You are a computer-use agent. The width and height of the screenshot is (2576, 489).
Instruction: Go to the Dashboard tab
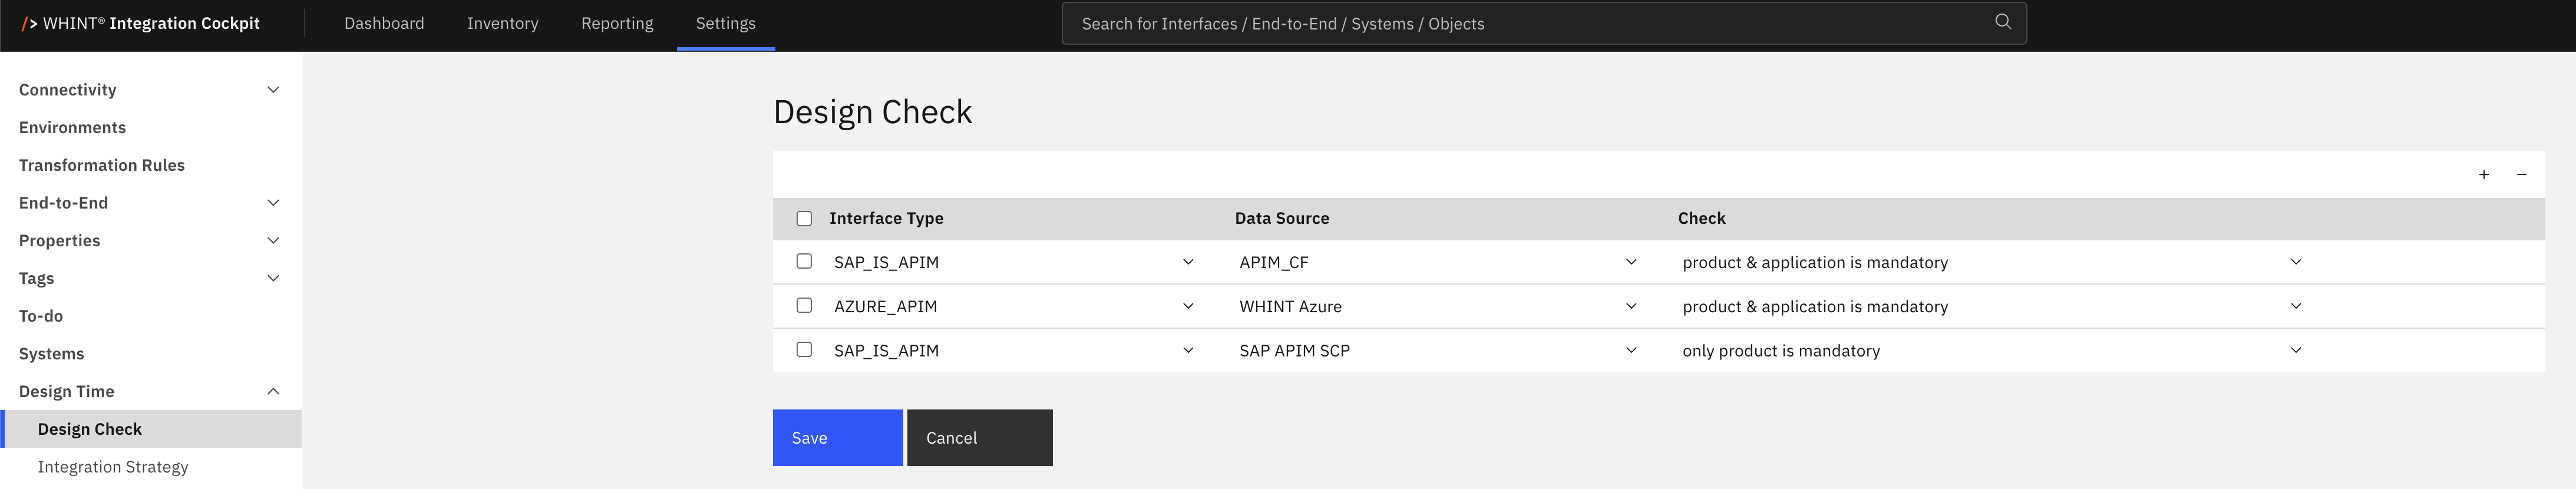tap(384, 23)
